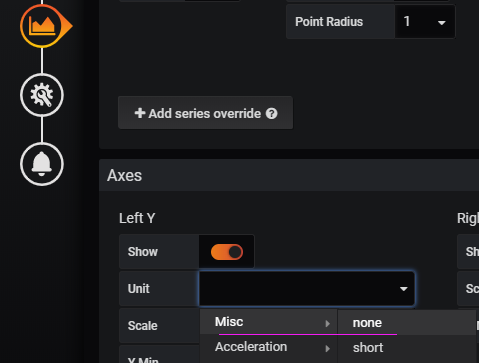479x363 pixels.
Task: Expand the Misc submenu arrow
Action: [328, 323]
